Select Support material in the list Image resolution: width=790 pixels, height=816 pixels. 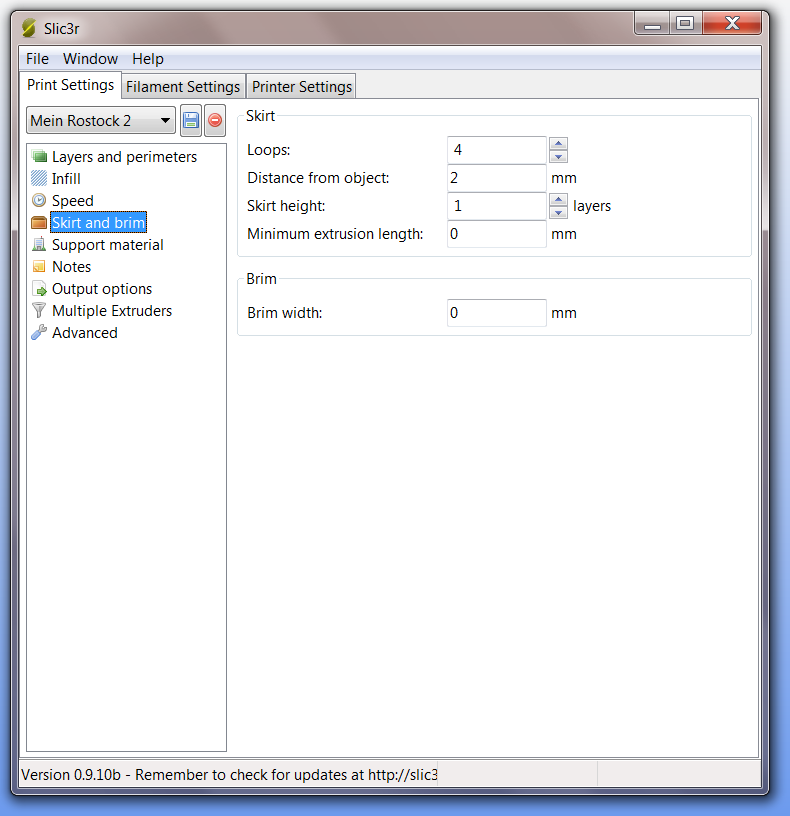coord(108,245)
